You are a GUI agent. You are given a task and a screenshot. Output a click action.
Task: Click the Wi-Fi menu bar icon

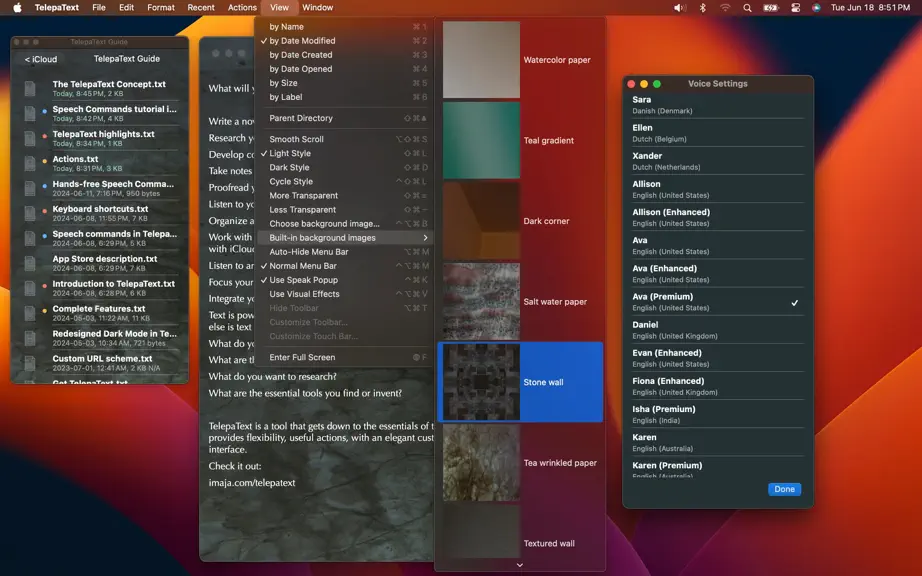tap(725, 8)
